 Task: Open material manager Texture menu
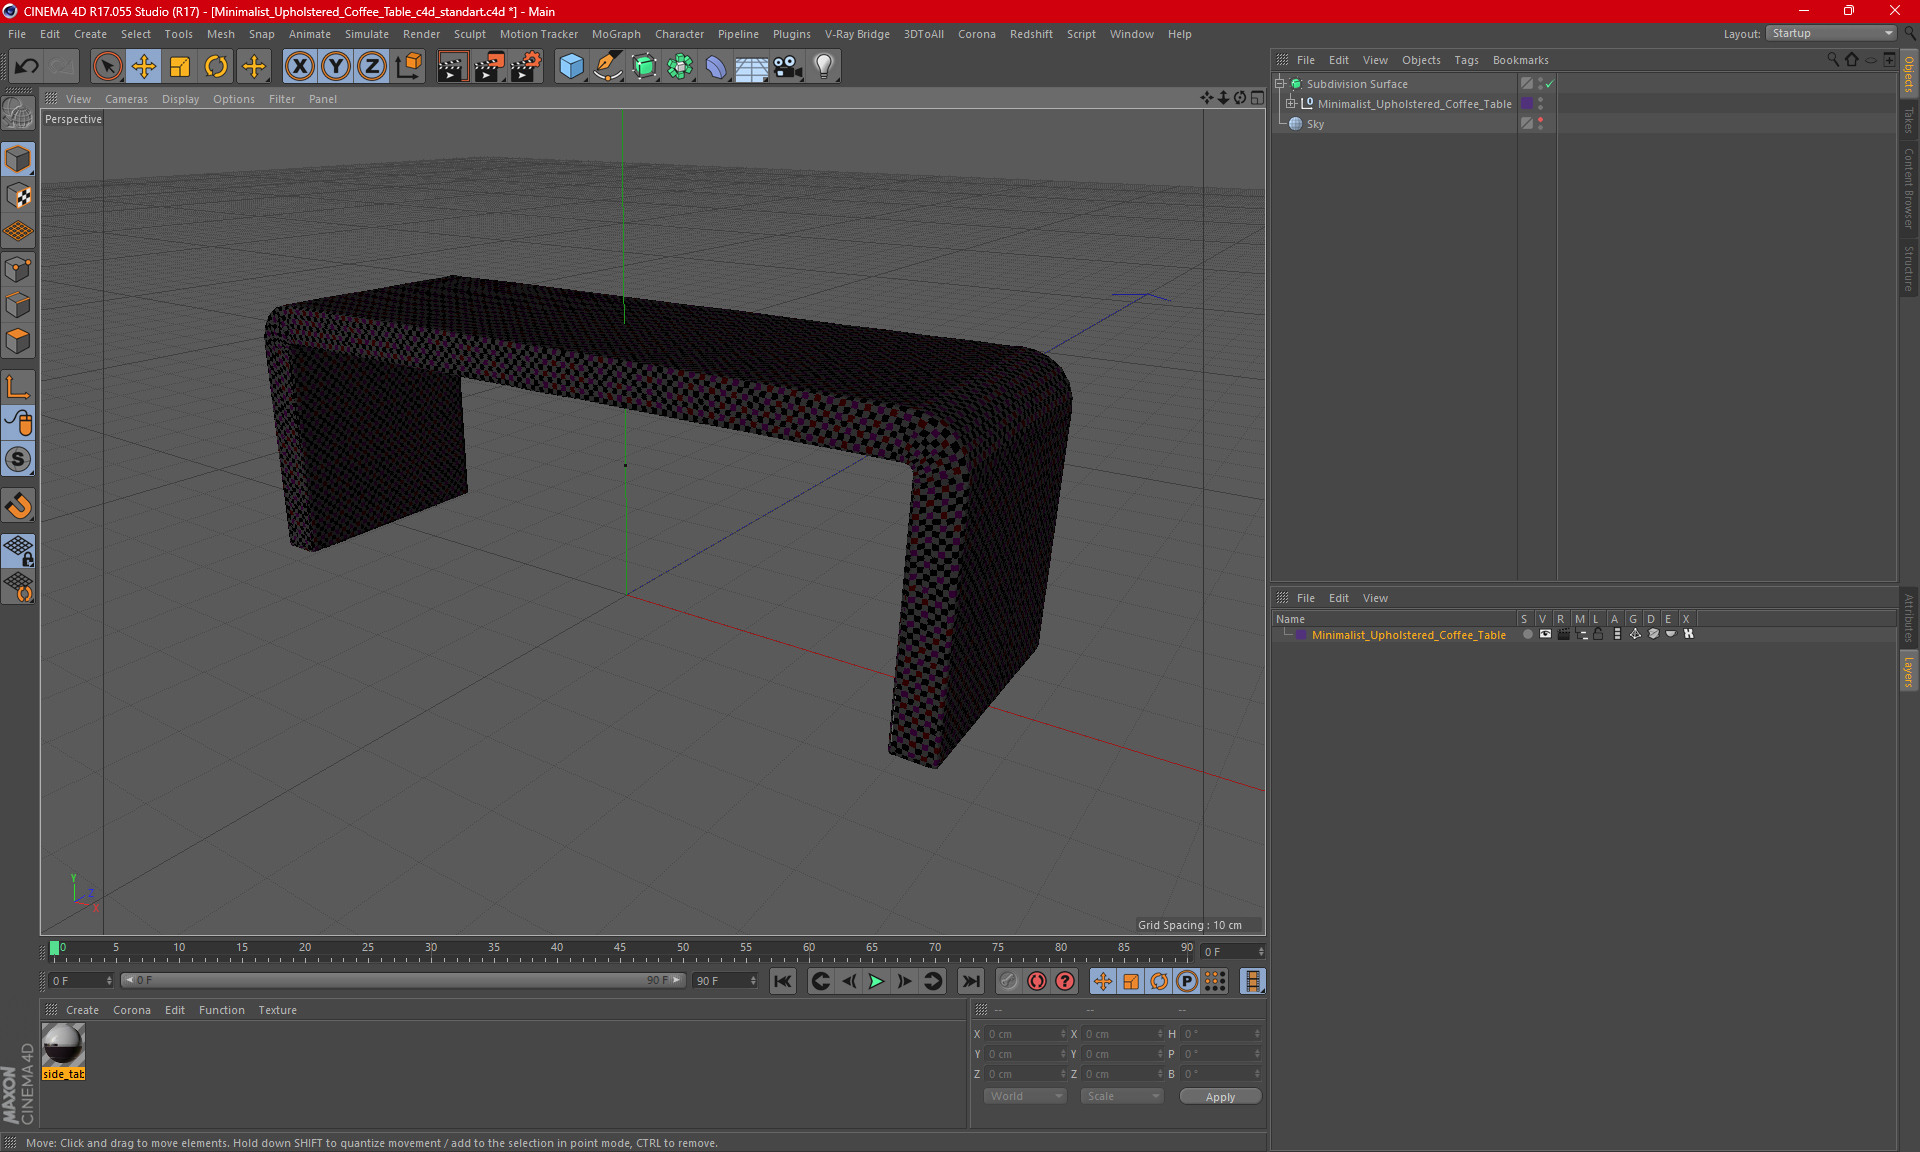click(277, 1010)
